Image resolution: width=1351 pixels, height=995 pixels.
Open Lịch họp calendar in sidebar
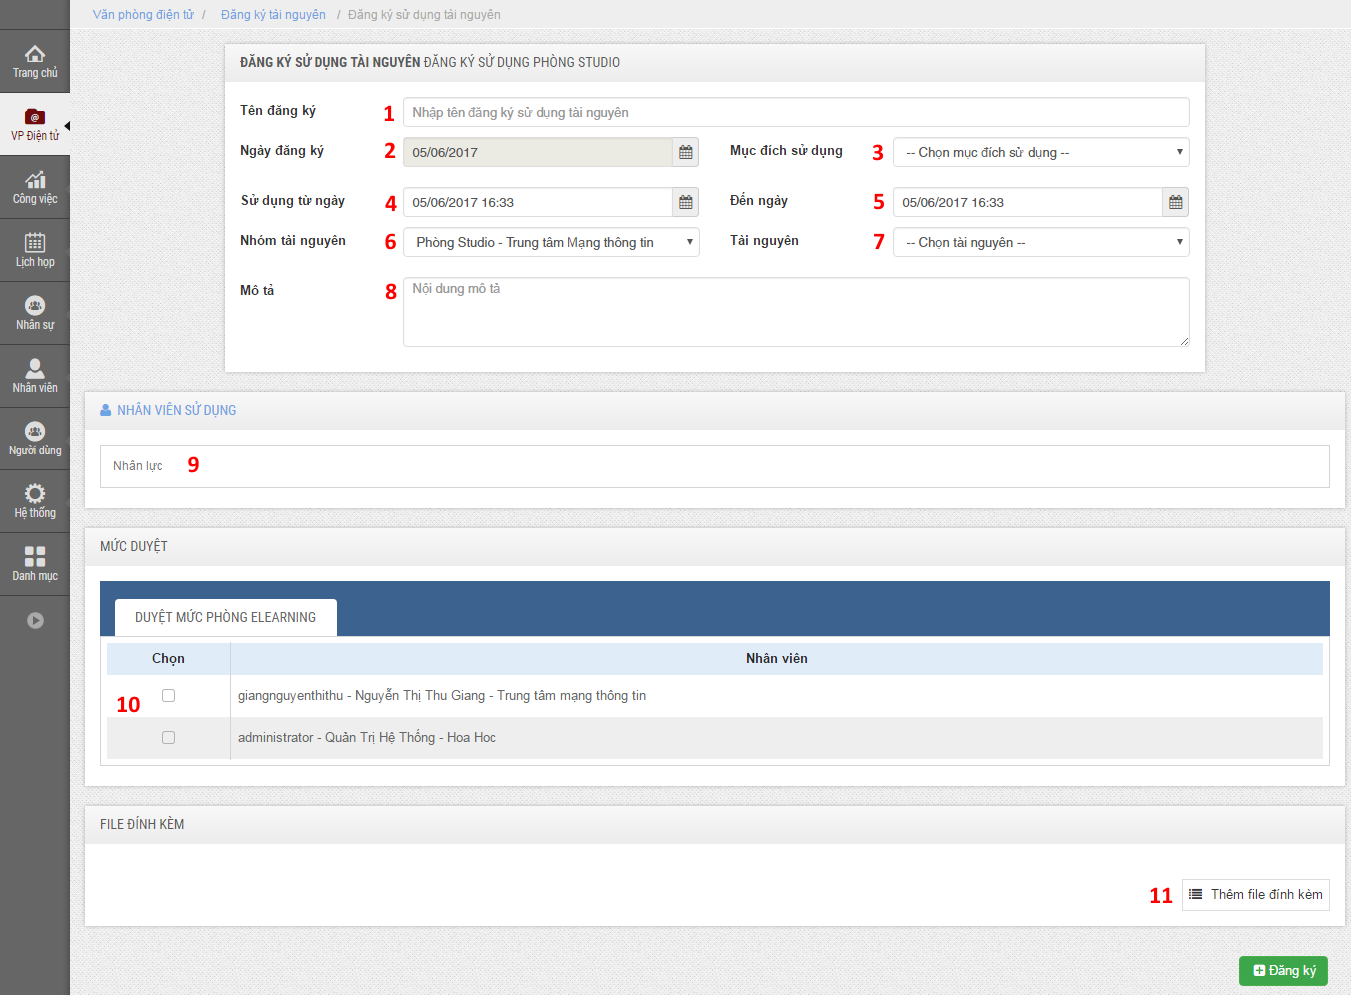click(35, 244)
